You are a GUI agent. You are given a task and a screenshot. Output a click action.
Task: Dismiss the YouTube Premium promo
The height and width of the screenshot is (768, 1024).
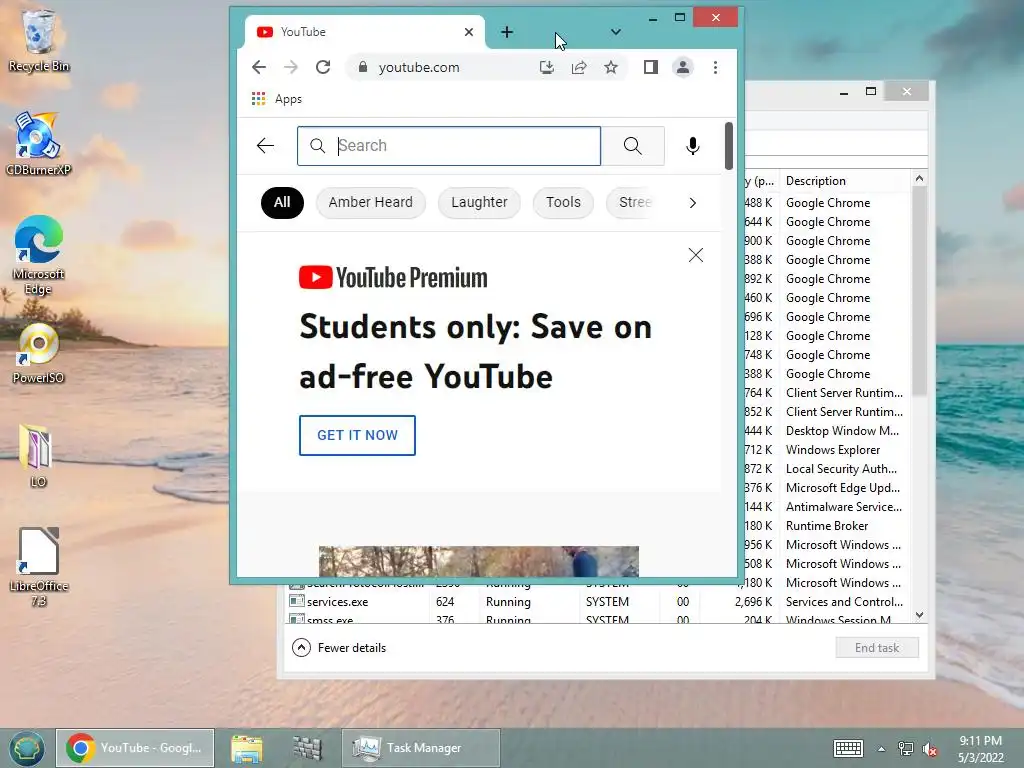click(x=696, y=255)
